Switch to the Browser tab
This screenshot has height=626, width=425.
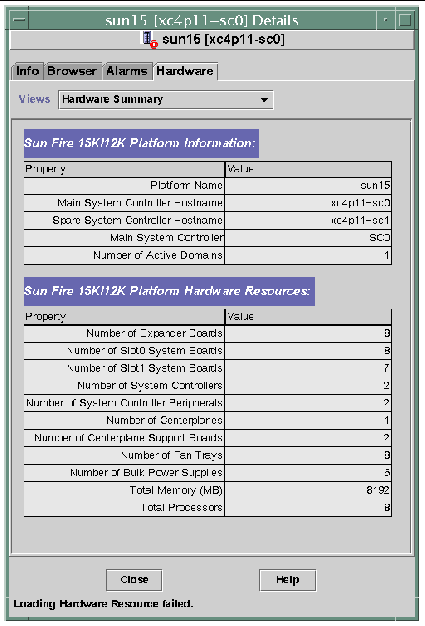(x=72, y=71)
